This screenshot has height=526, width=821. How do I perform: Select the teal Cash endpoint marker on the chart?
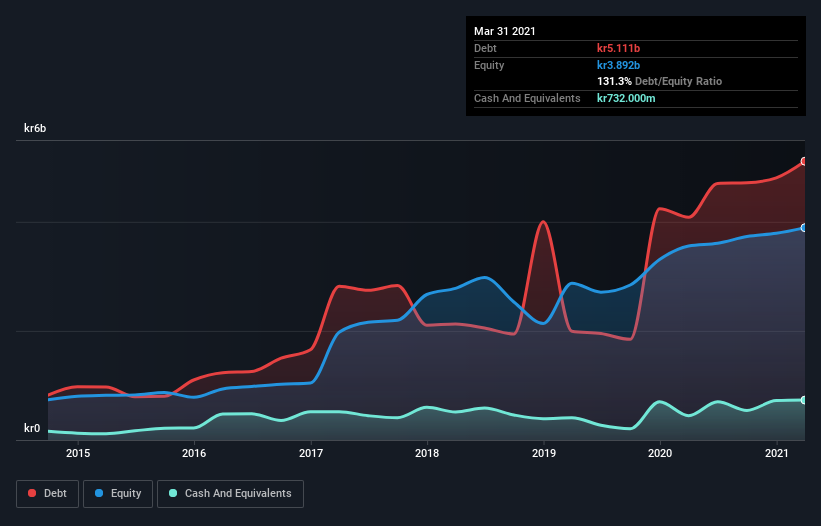[804, 400]
